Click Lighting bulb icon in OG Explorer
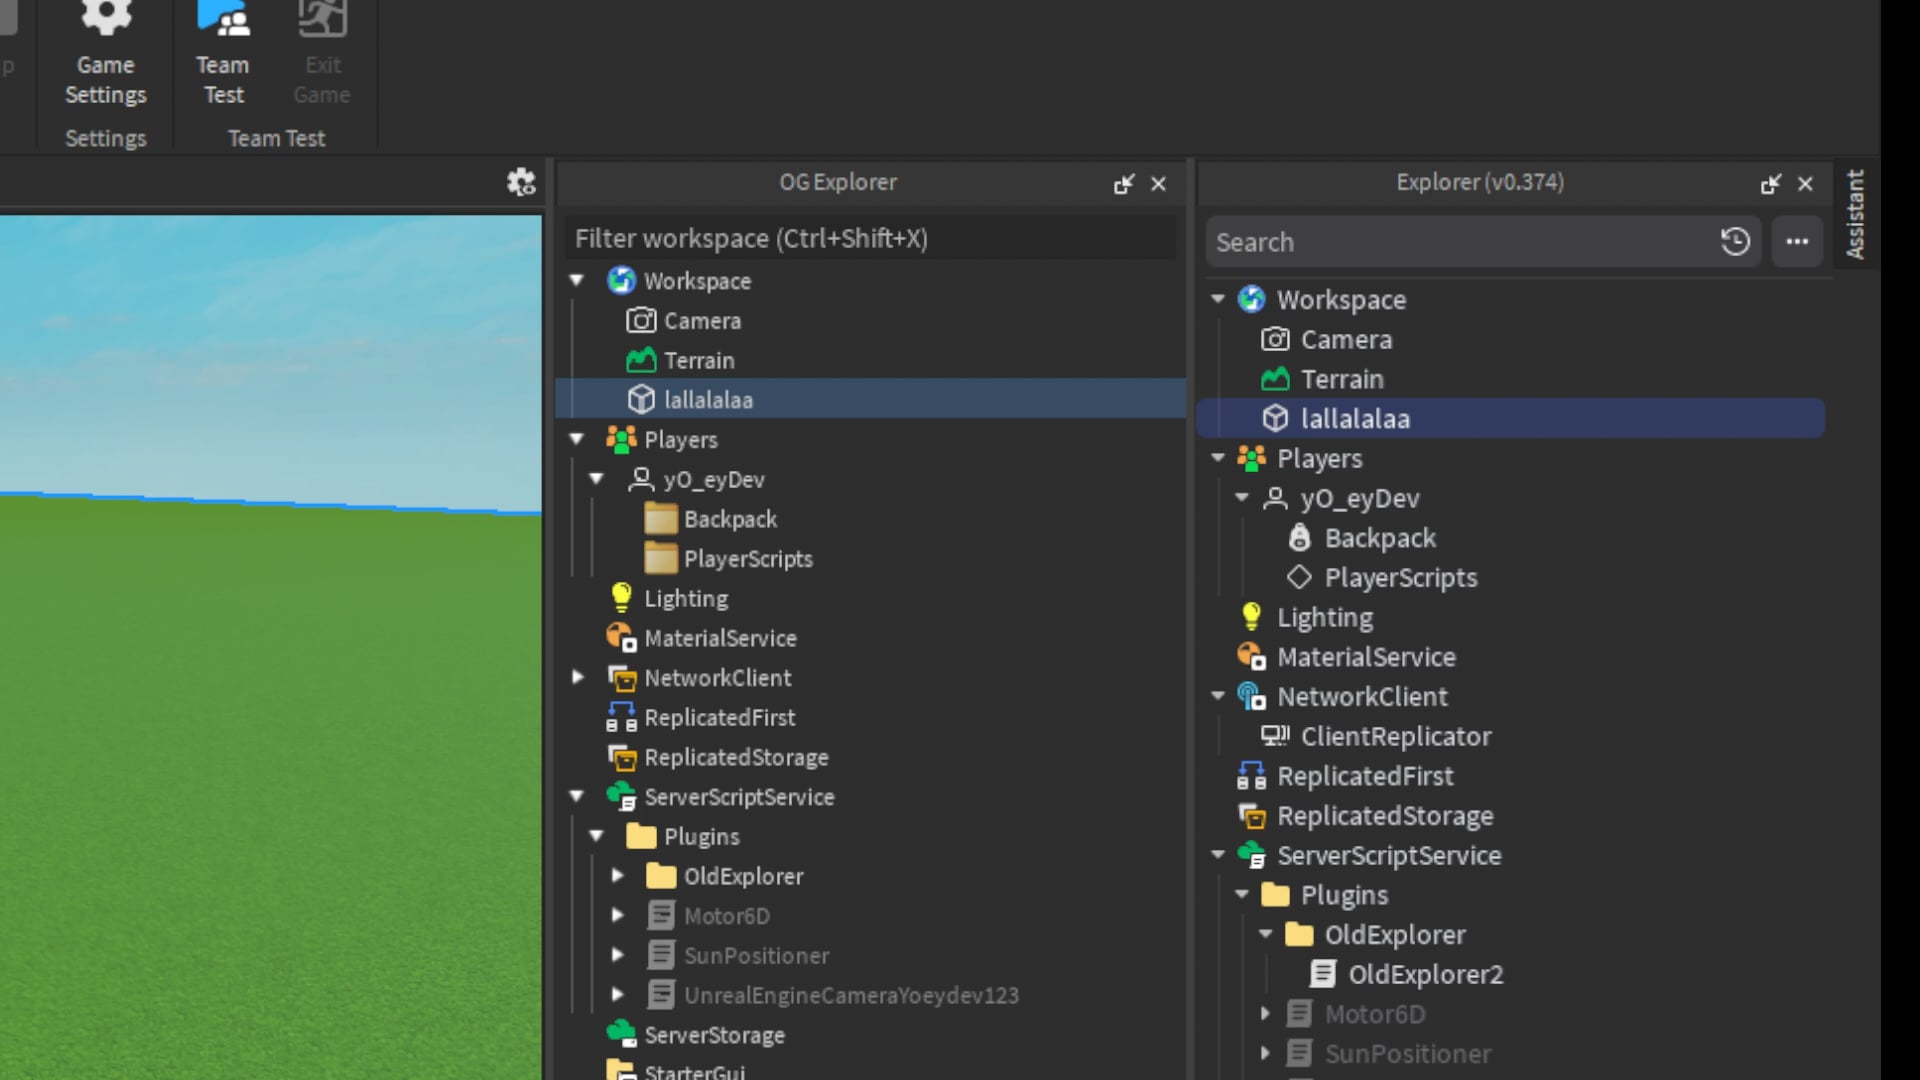The height and width of the screenshot is (1080, 1920). coord(621,598)
